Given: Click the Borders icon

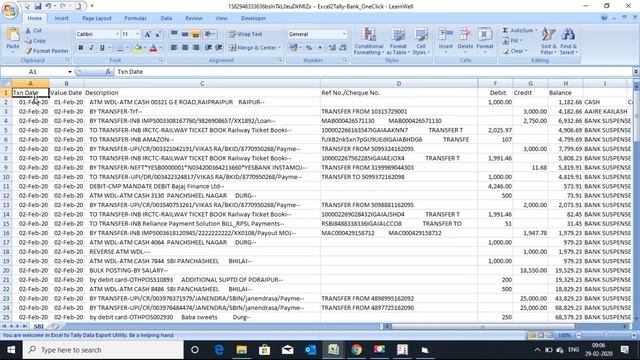Looking at the screenshot, I should 120,48.
